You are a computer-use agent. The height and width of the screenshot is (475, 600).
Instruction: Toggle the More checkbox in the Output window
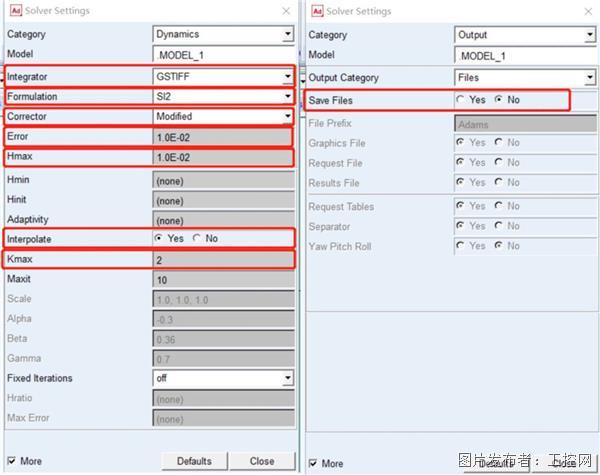point(313,463)
